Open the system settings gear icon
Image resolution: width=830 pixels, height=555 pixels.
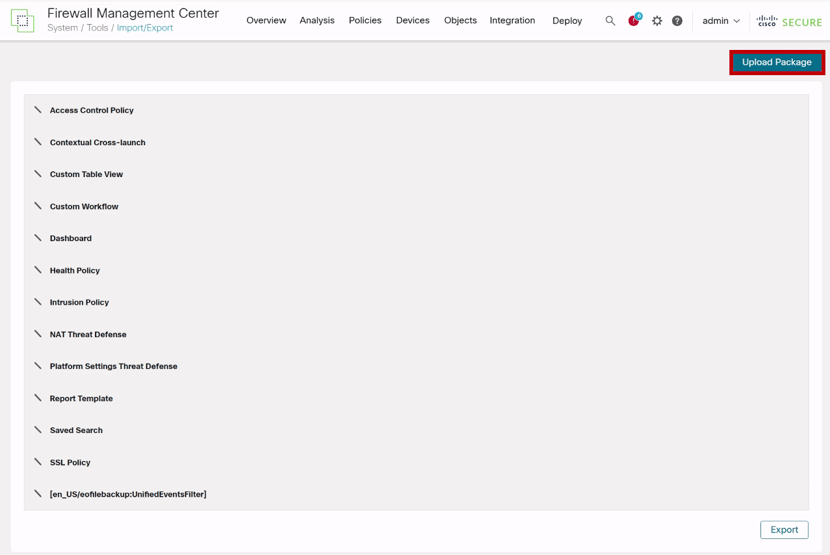pyautogui.click(x=657, y=21)
